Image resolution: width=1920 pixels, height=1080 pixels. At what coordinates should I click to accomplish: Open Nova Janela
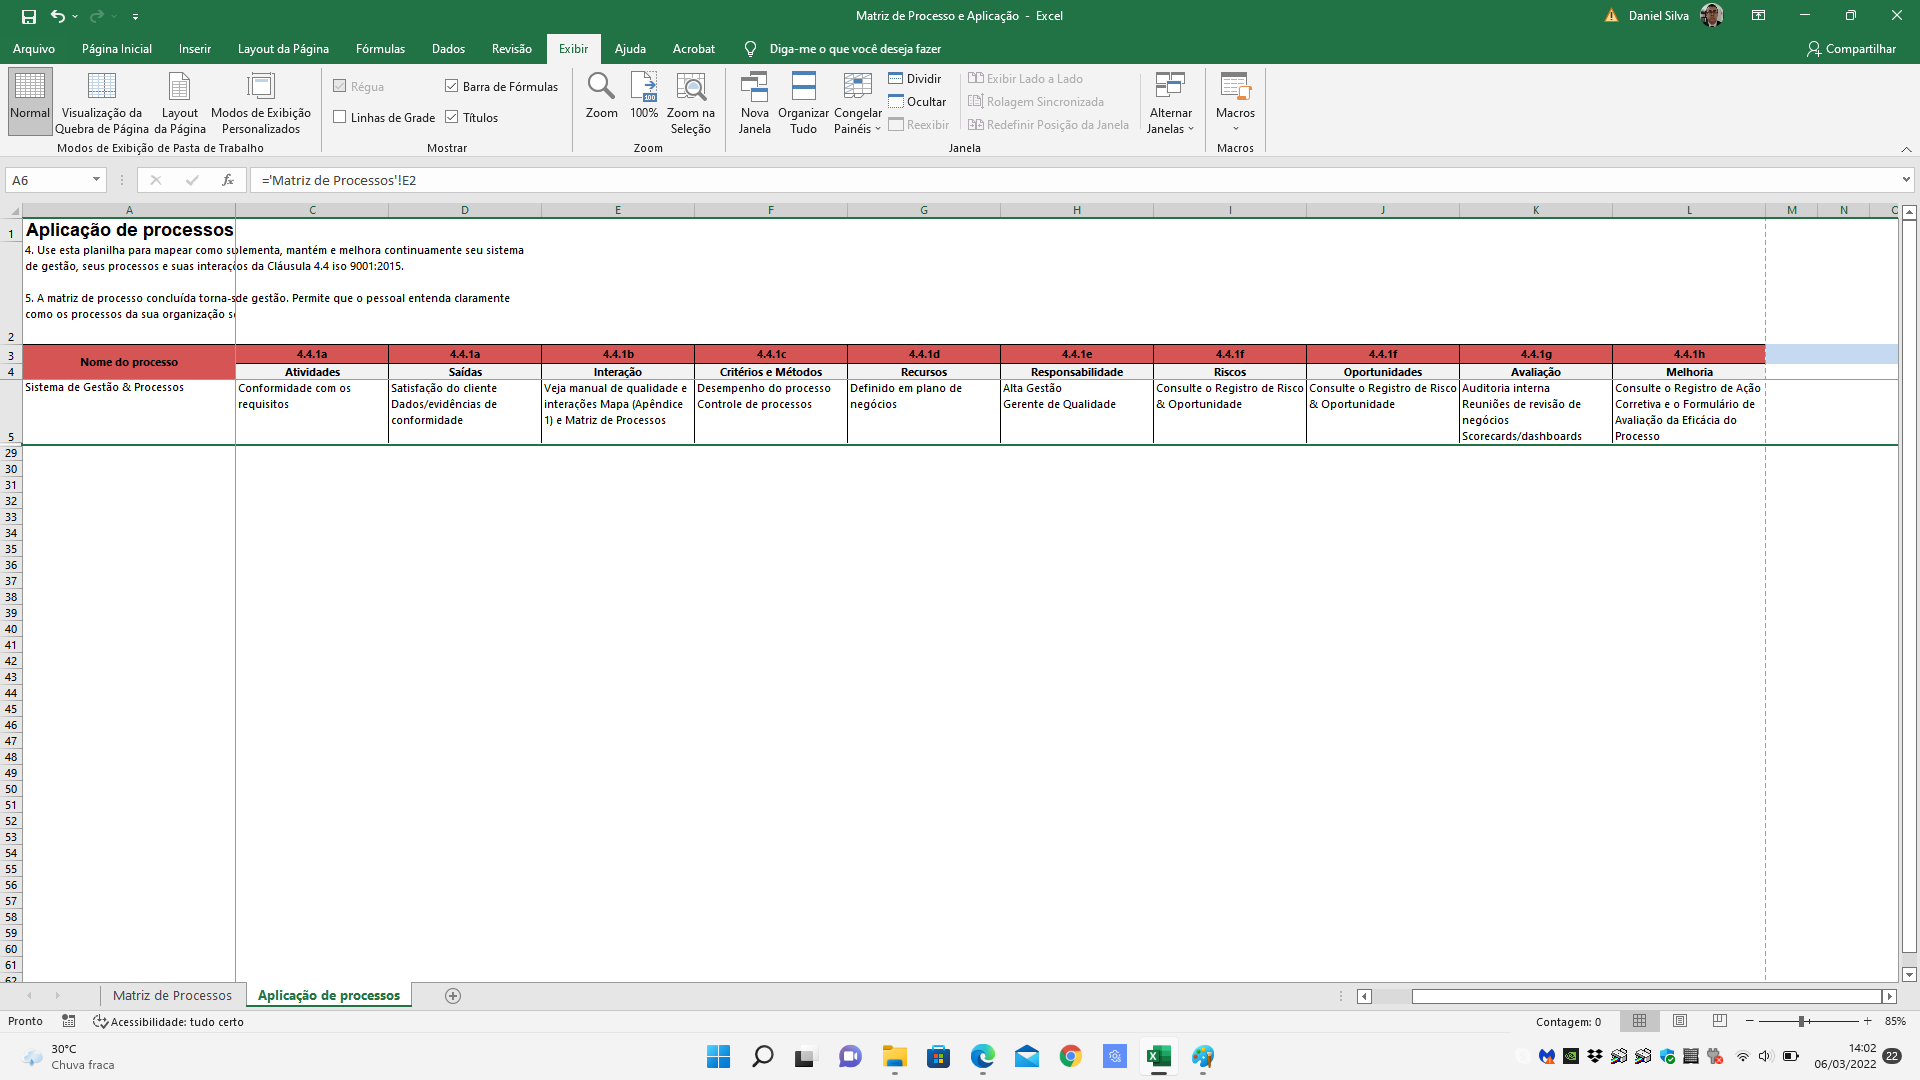click(754, 88)
